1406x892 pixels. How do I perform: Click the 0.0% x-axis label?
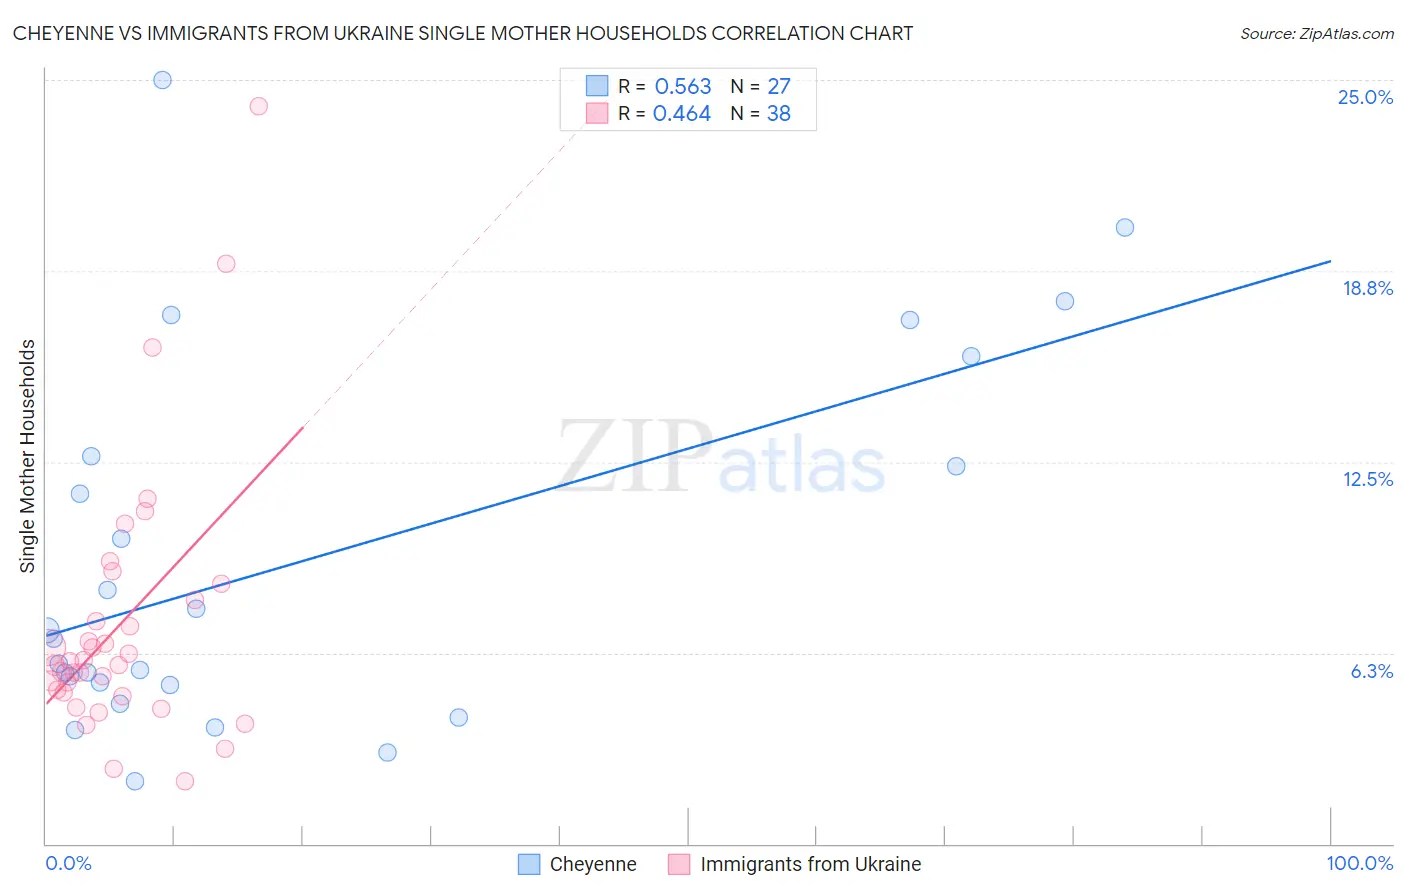(x=68, y=863)
